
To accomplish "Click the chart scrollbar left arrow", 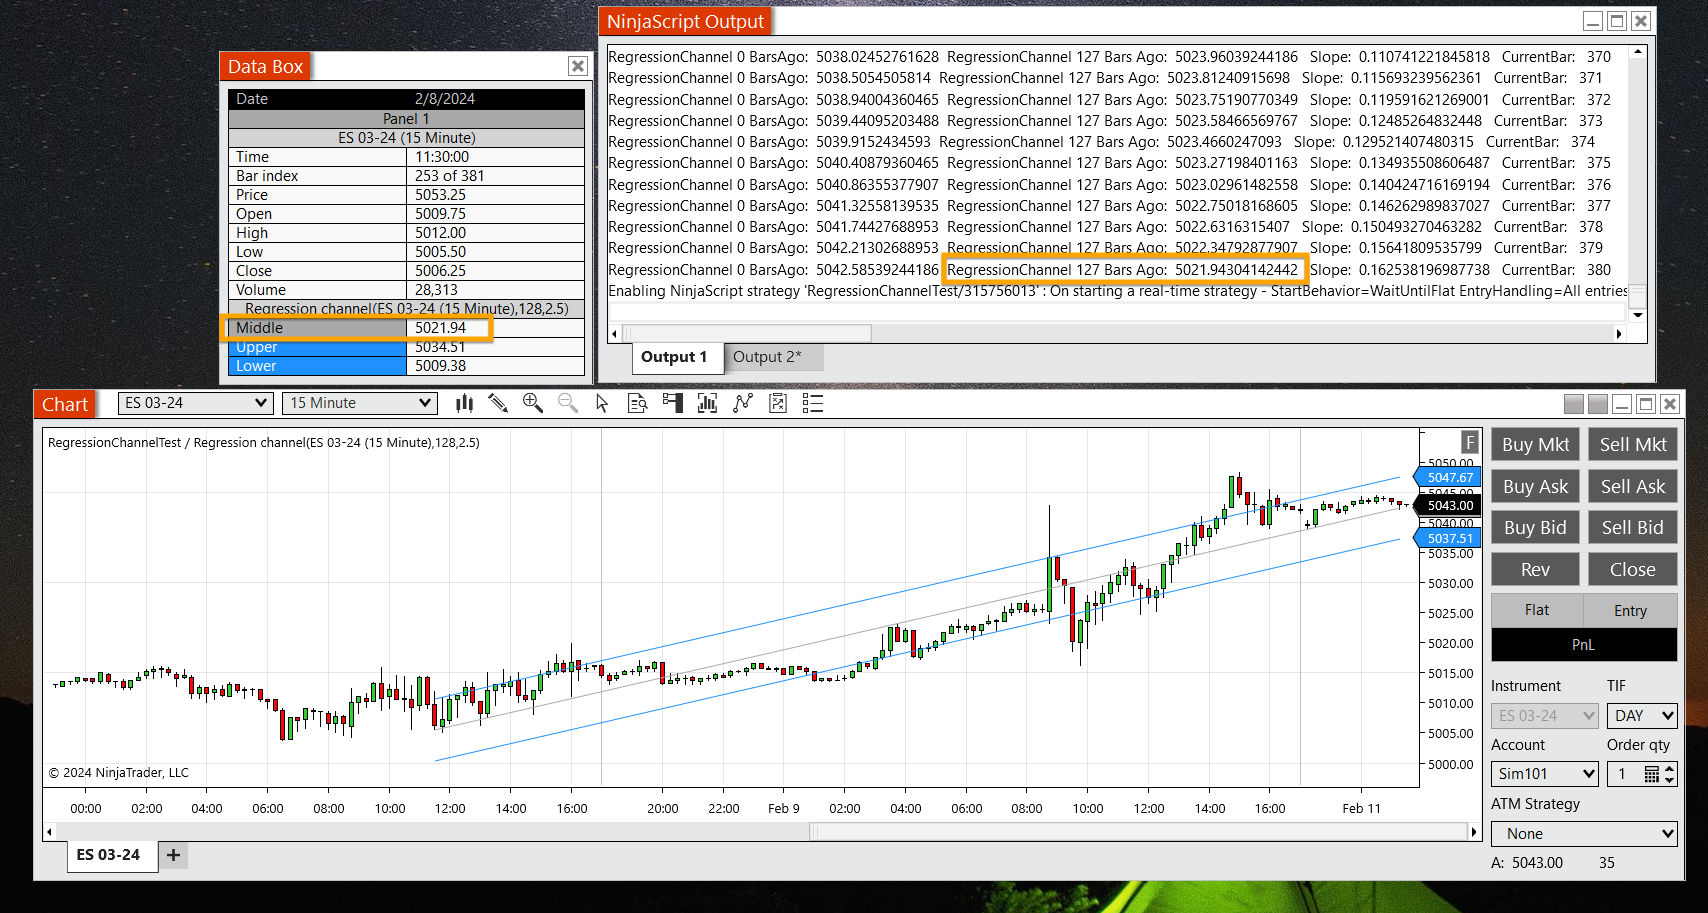I will click(50, 832).
